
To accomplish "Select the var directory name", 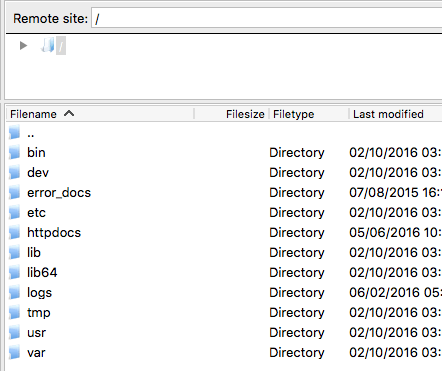I will coord(36,352).
